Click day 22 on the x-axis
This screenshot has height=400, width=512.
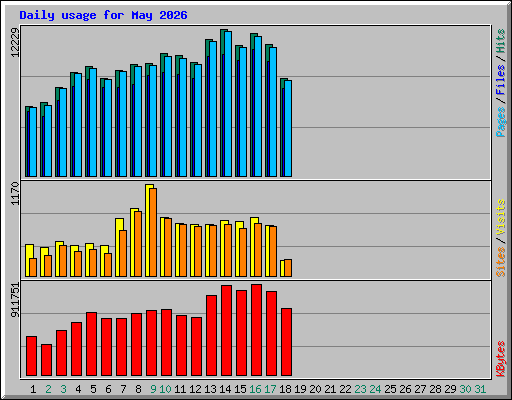(345, 389)
